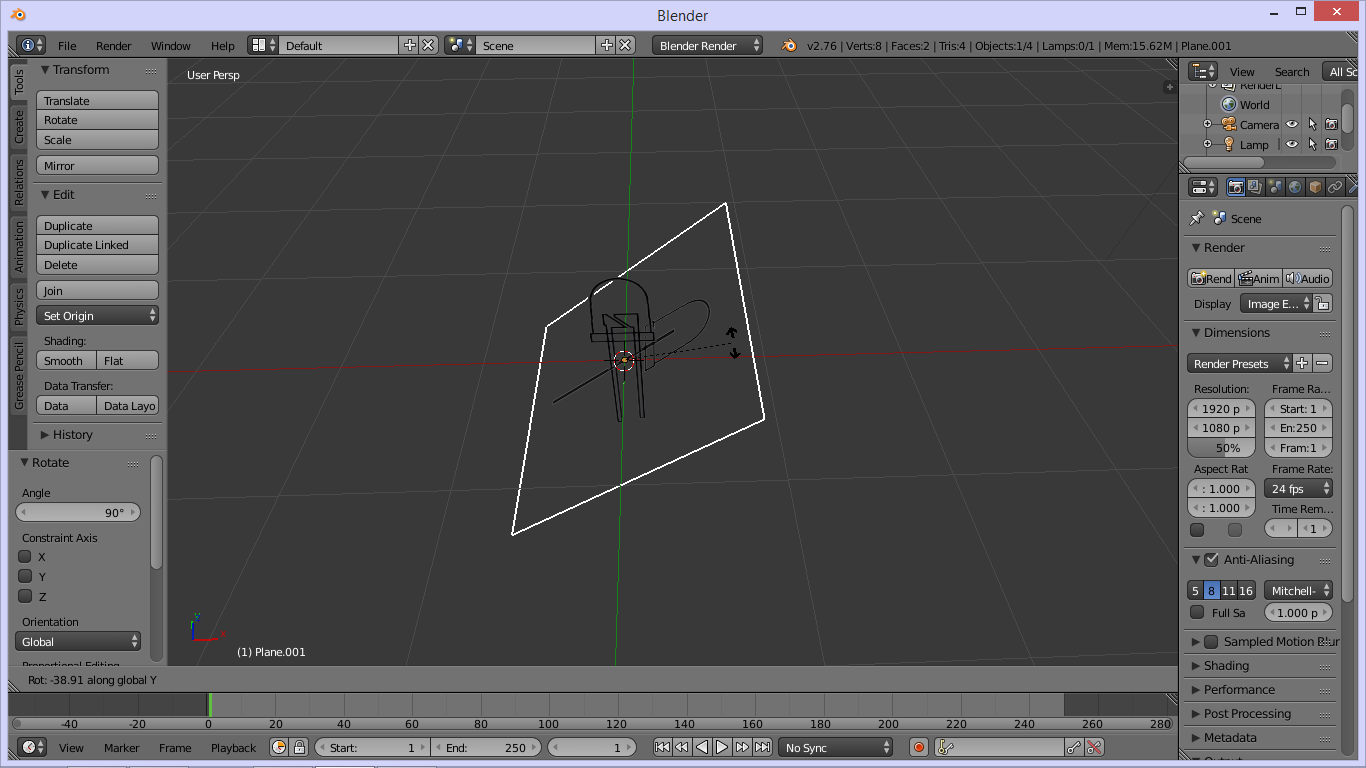Click the World globe icon in outliner

tap(1229, 104)
